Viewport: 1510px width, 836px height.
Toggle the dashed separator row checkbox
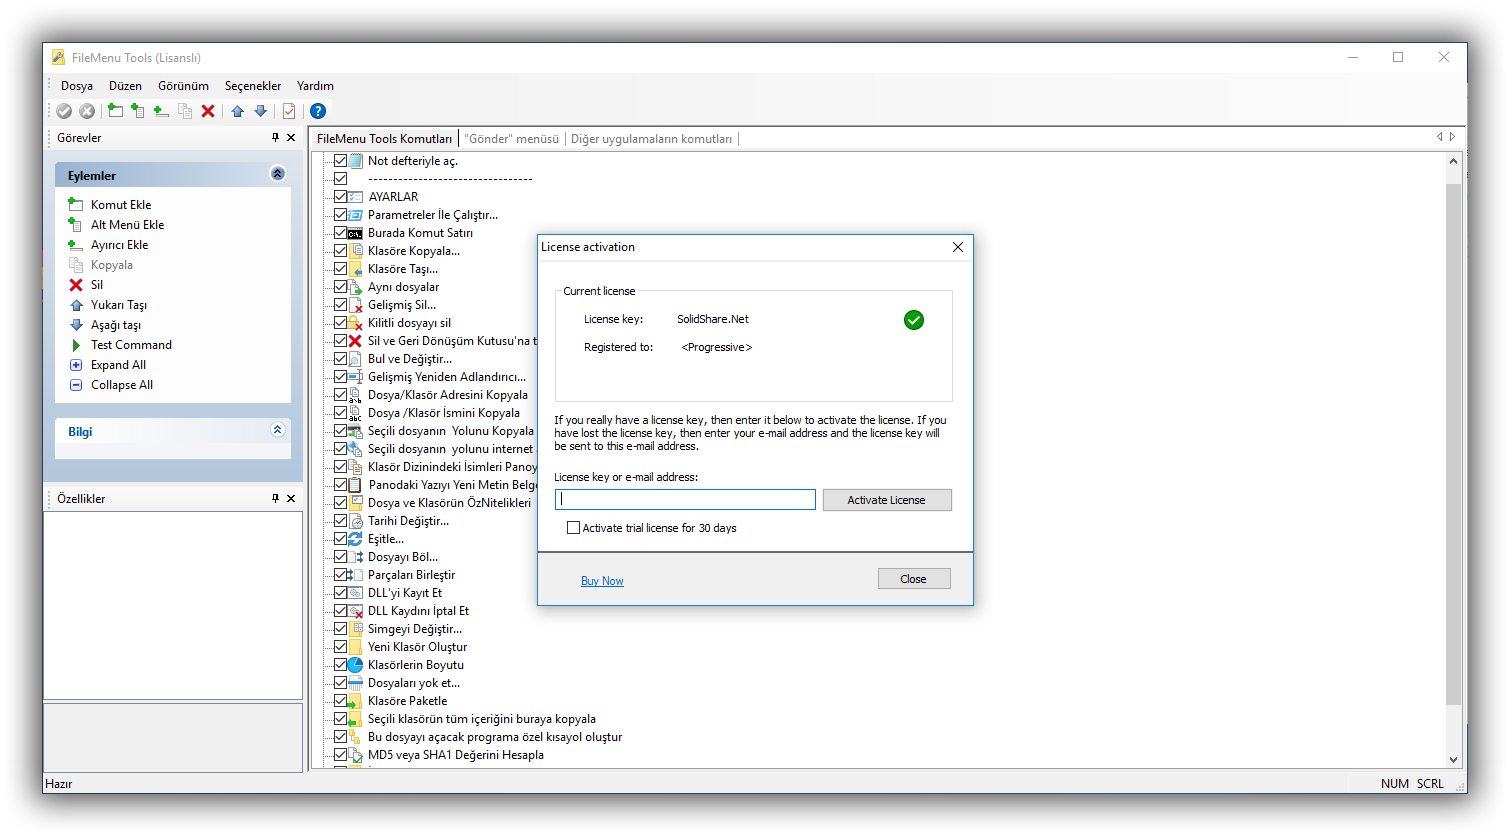point(340,179)
